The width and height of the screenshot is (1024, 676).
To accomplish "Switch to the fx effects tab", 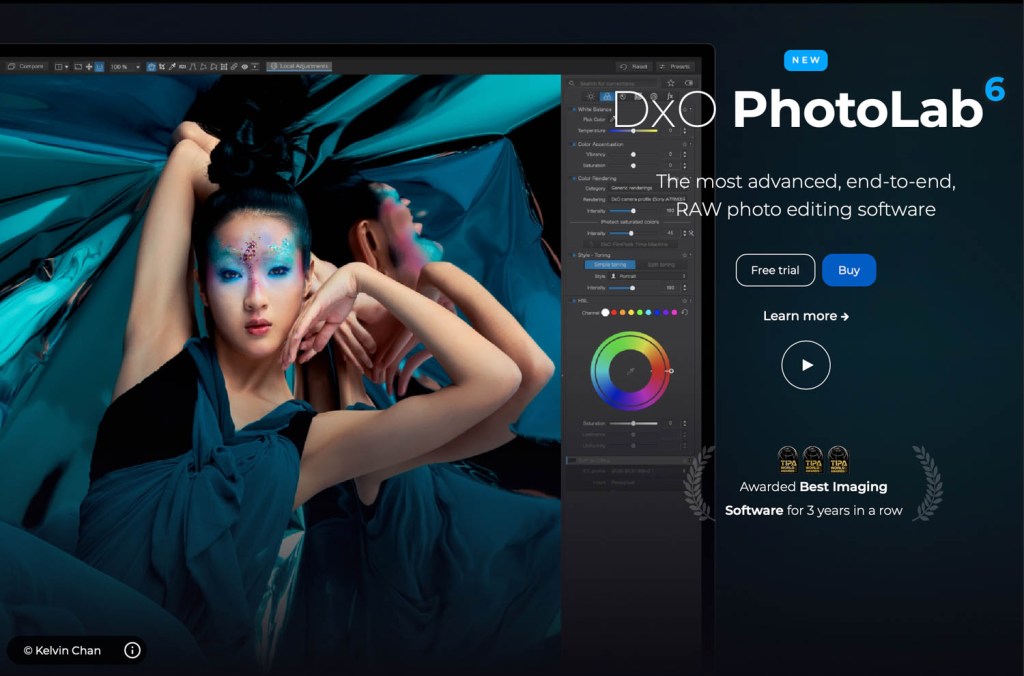I will click(x=670, y=97).
